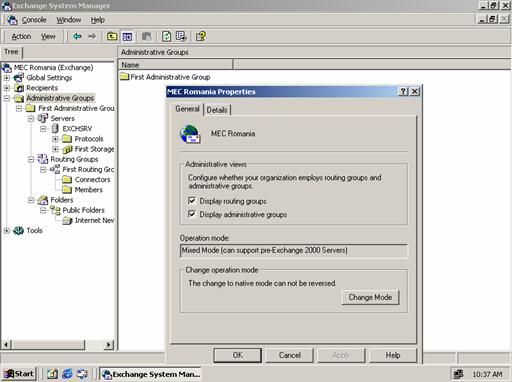Uncheck Display routing groups checkbox

[192, 201]
